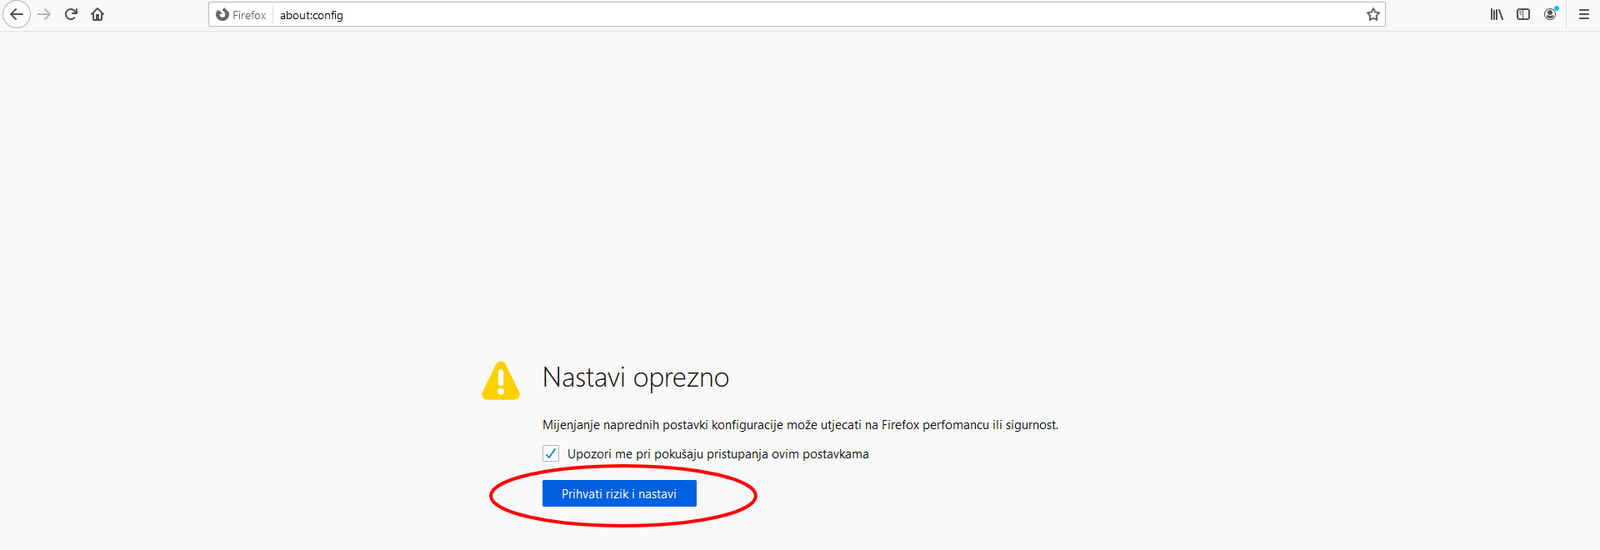Click the 'Firefox' identity label

[249, 16]
